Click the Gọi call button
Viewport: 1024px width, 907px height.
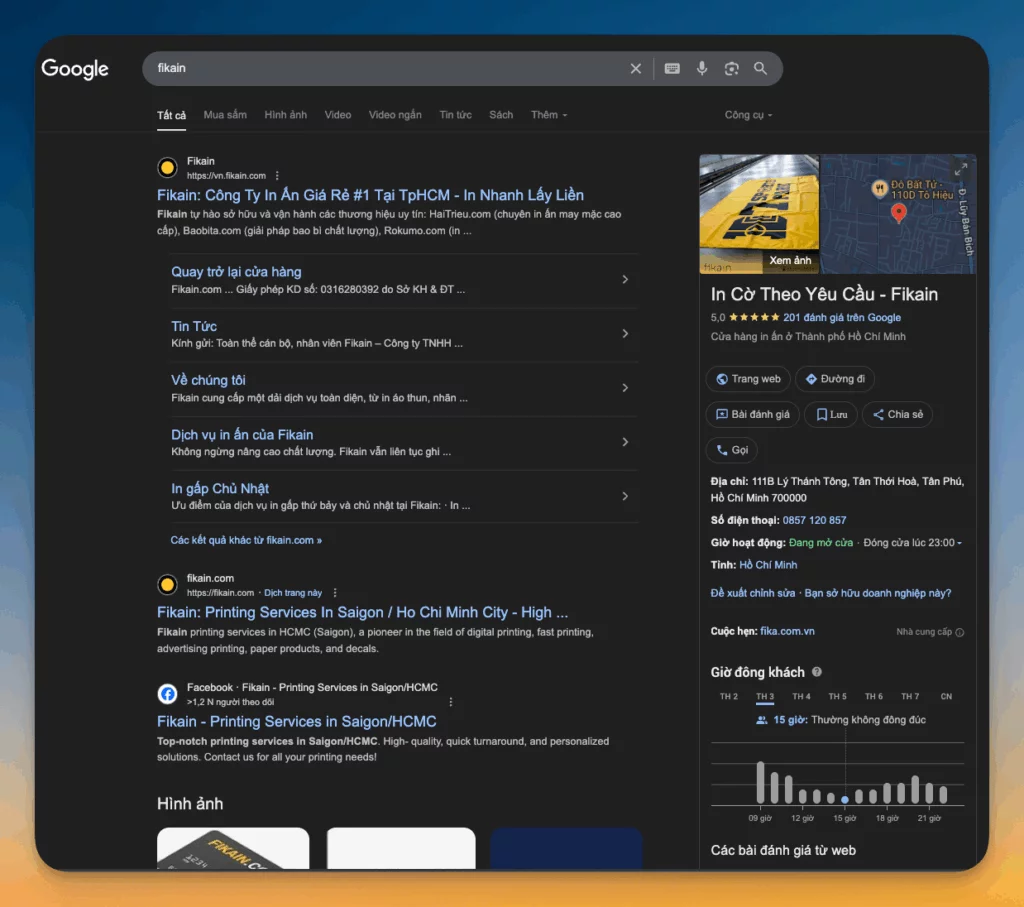(x=731, y=450)
